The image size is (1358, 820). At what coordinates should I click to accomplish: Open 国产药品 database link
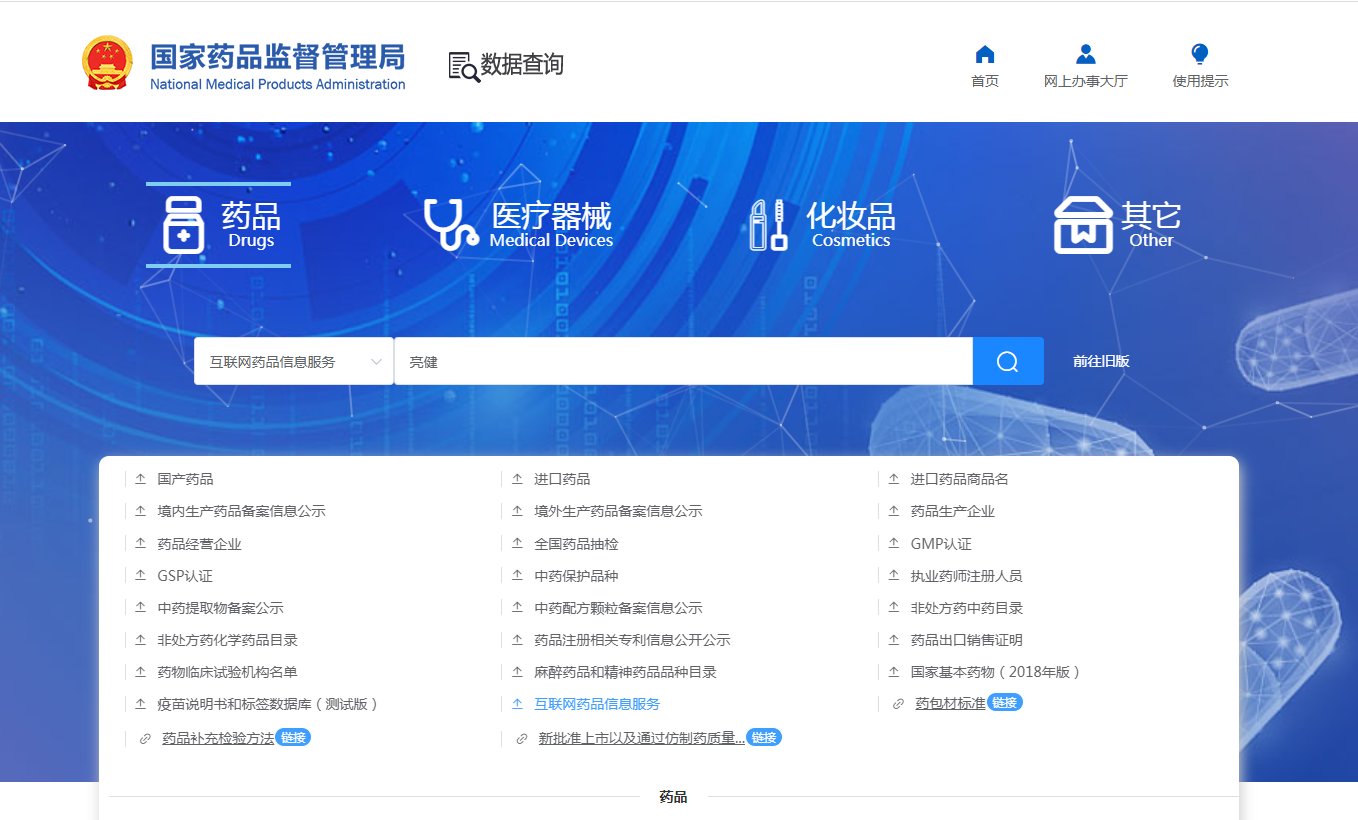coord(185,479)
